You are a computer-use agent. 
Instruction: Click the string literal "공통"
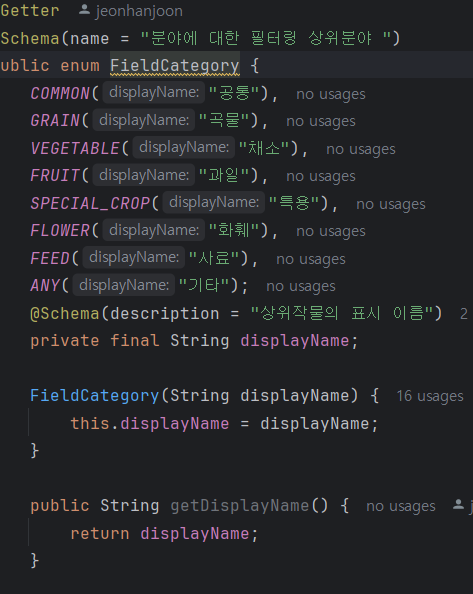click(234, 93)
